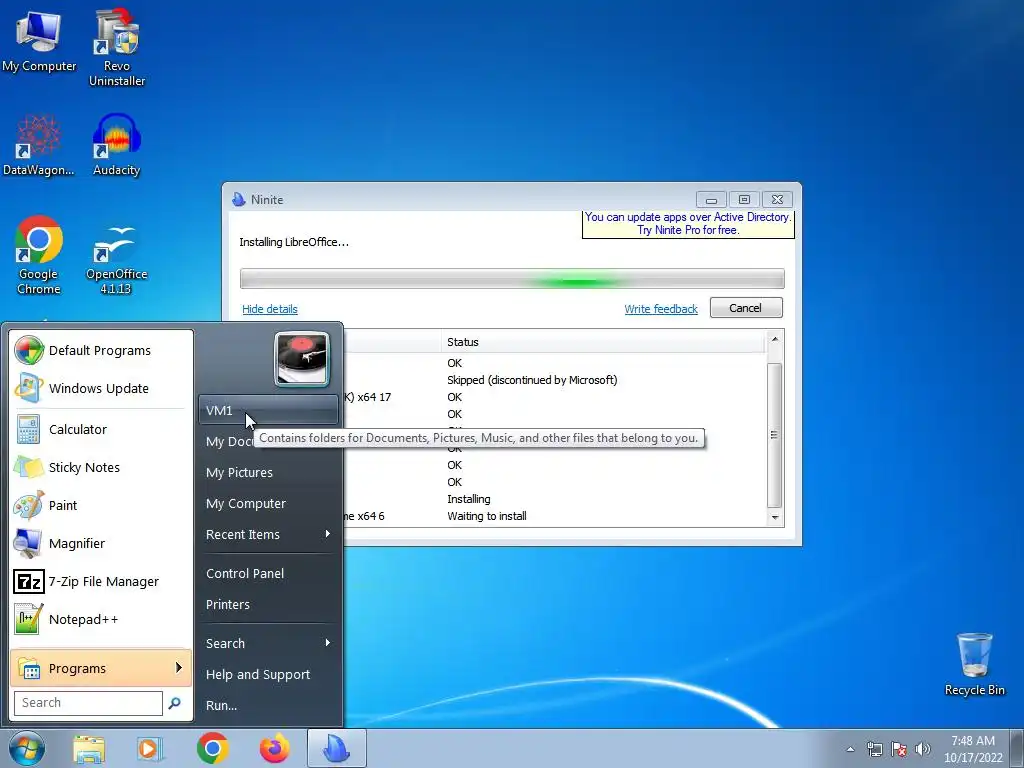The width and height of the screenshot is (1024, 768).
Task: Open Magnifier from Start menu
Action: [x=101, y=543]
